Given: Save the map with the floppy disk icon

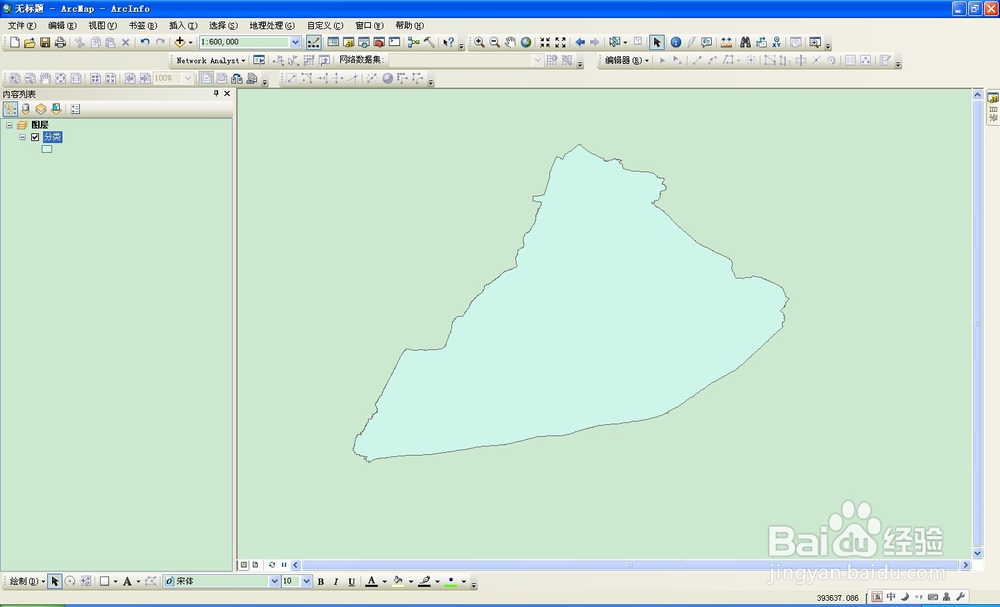Looking at the screenshot, I should (x=45, y=42).
